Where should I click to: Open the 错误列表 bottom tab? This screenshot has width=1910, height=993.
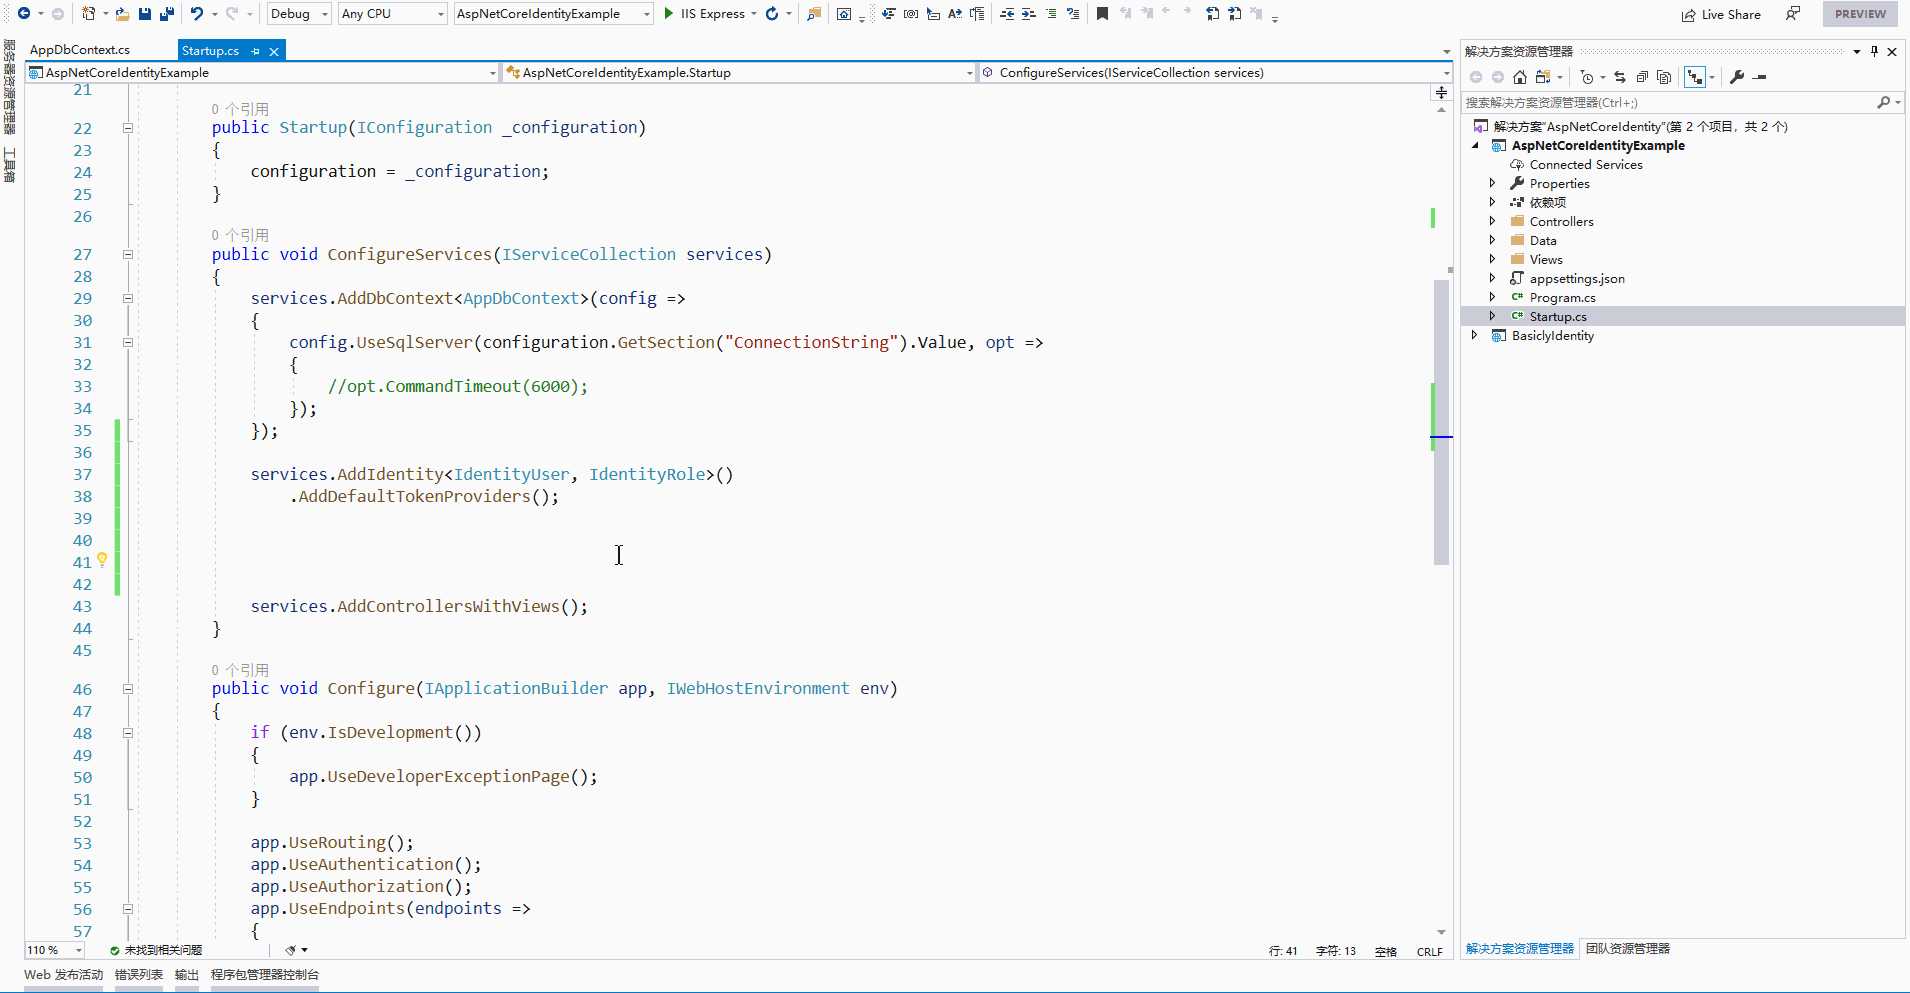tap(138, 975)
